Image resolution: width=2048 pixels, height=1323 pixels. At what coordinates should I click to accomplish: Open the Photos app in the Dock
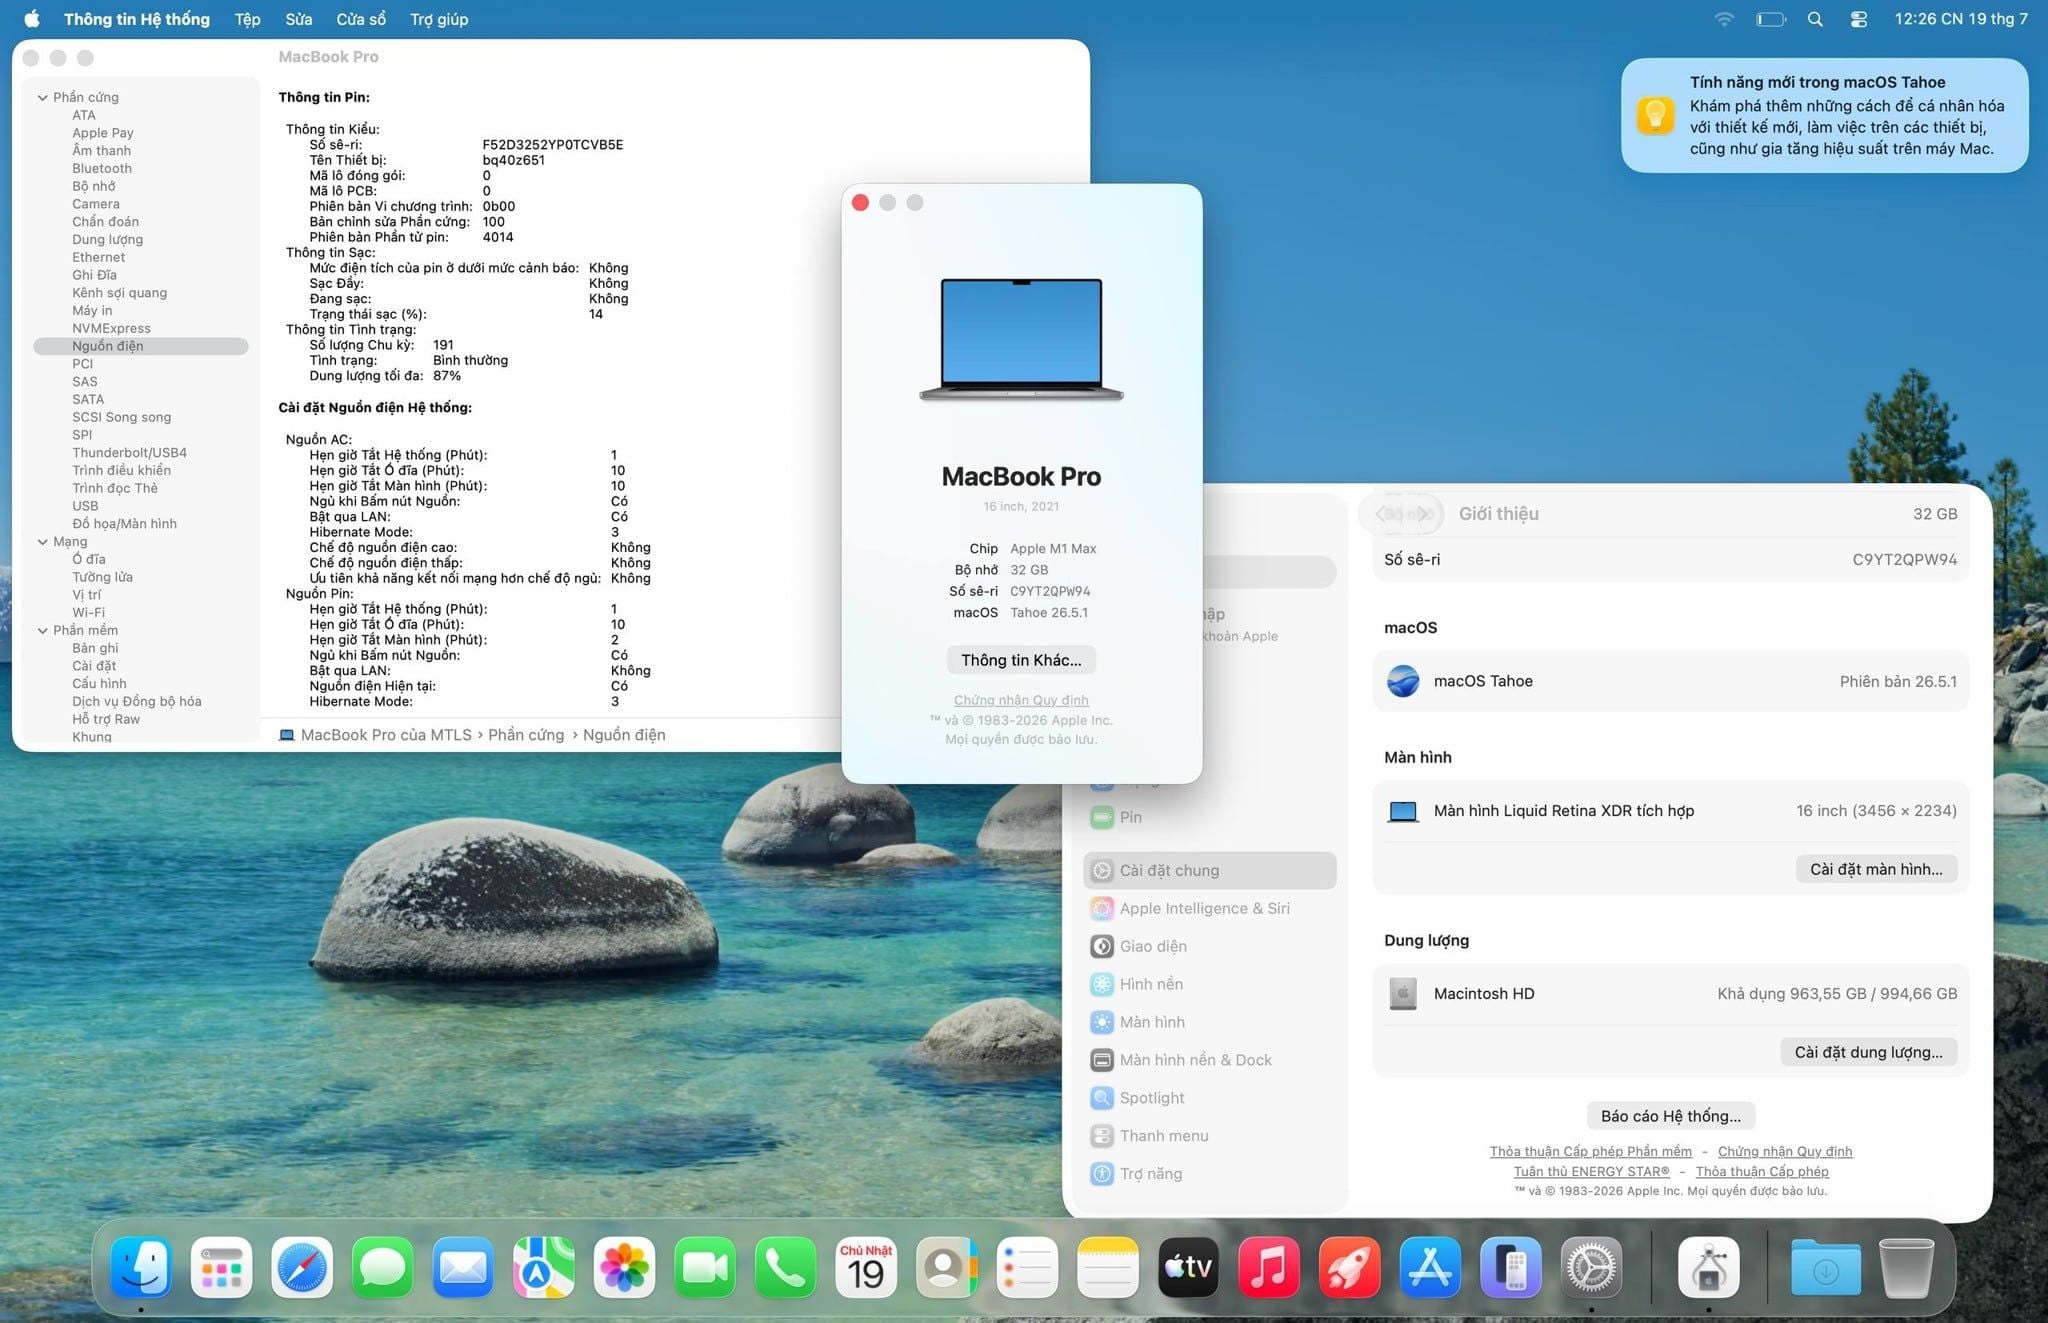625,1268
